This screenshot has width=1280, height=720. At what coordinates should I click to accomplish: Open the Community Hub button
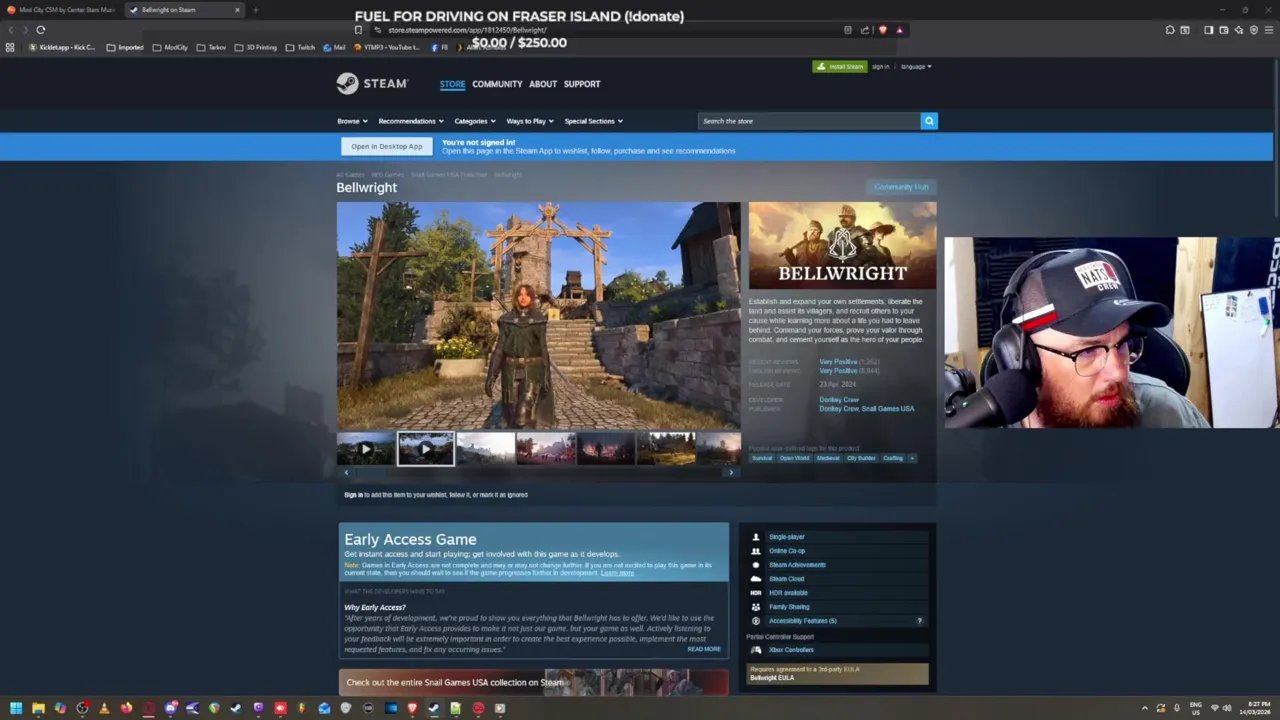click(901, 187)
